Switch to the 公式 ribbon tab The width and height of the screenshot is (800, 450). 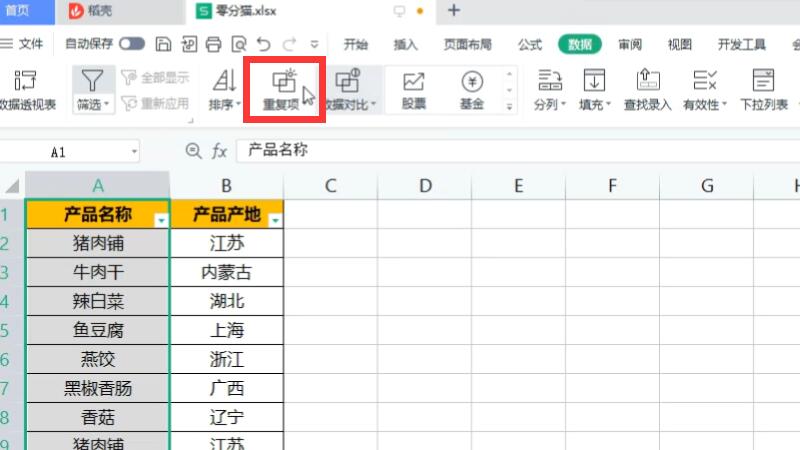(530, 44)
